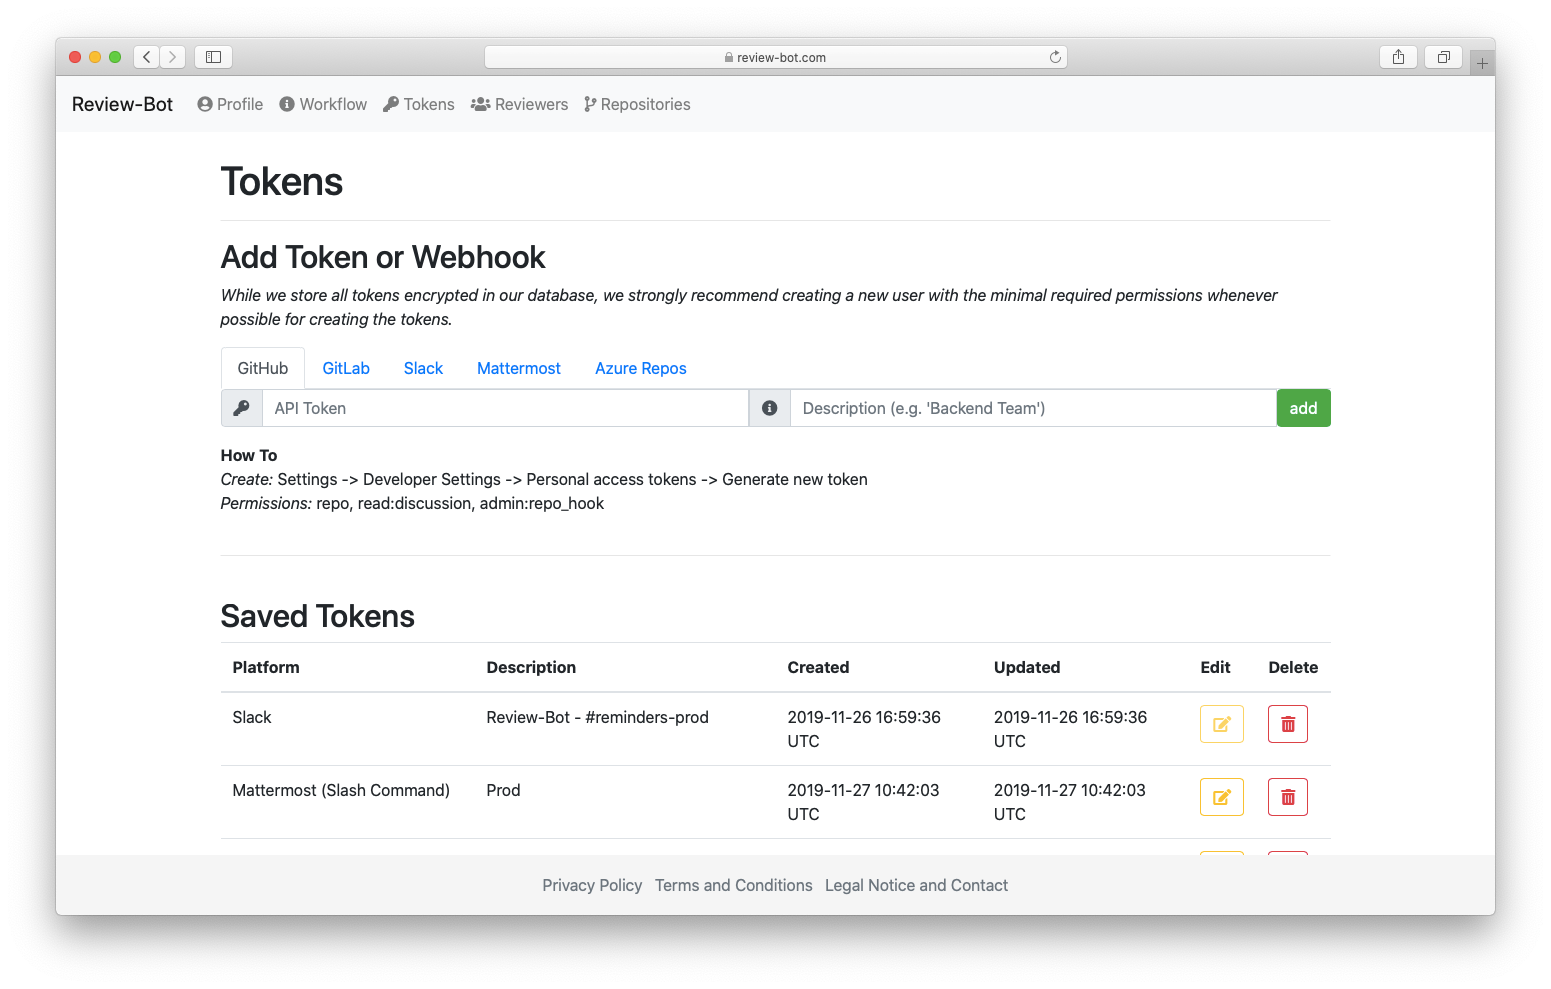
Task: Reload the page using the refresh icon
Action: 1055,57
